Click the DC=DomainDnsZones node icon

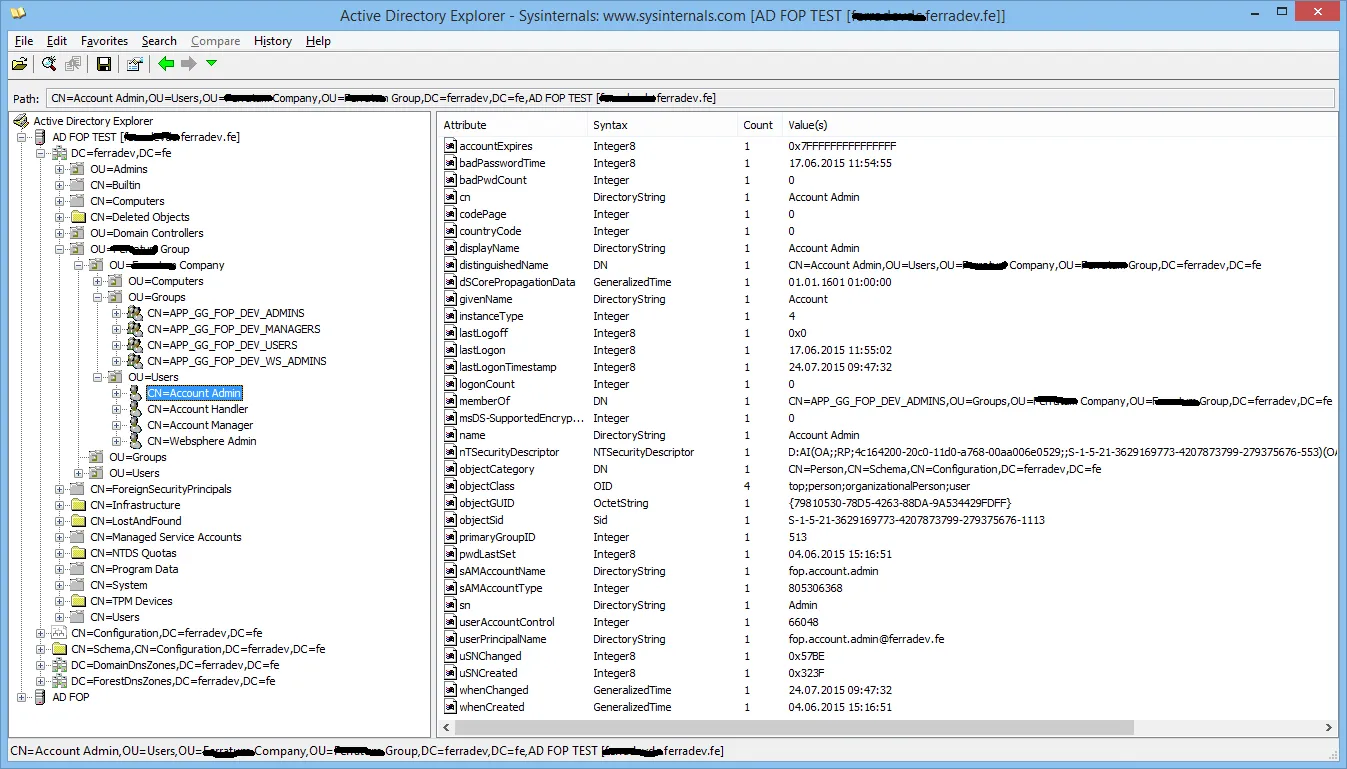point(59,665)
